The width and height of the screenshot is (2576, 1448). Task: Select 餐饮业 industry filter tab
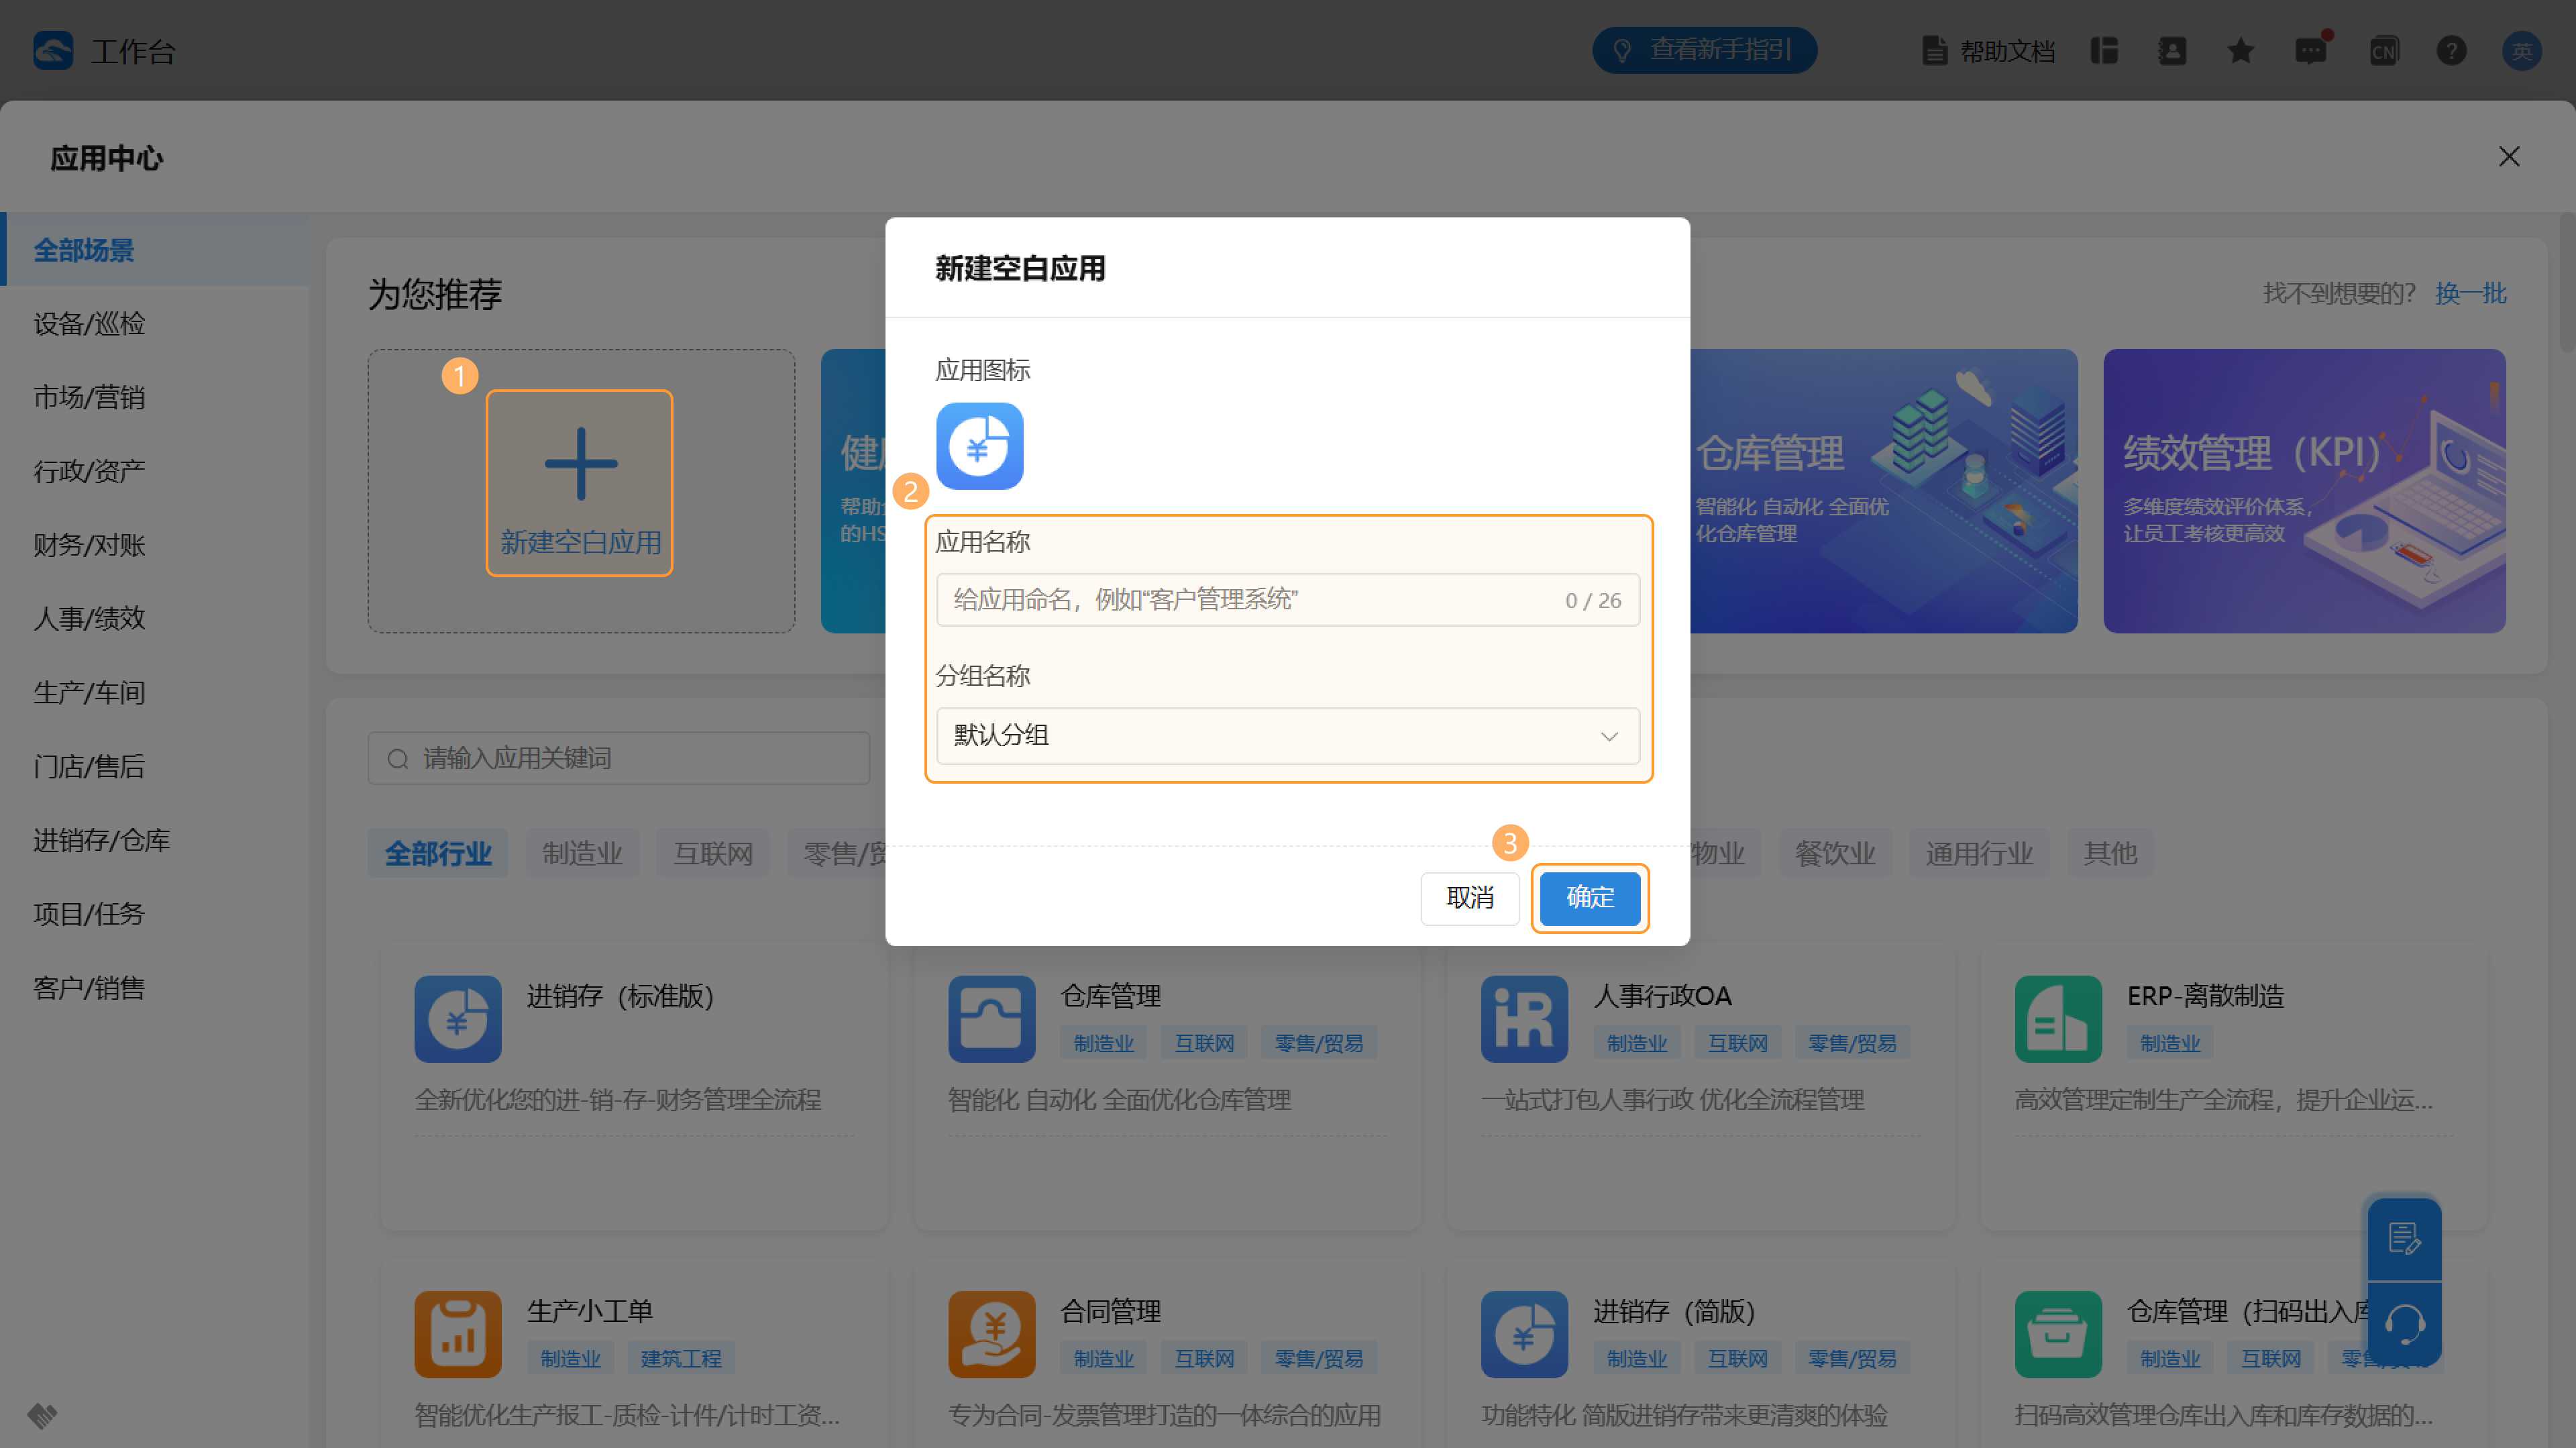coord(1835,853)
